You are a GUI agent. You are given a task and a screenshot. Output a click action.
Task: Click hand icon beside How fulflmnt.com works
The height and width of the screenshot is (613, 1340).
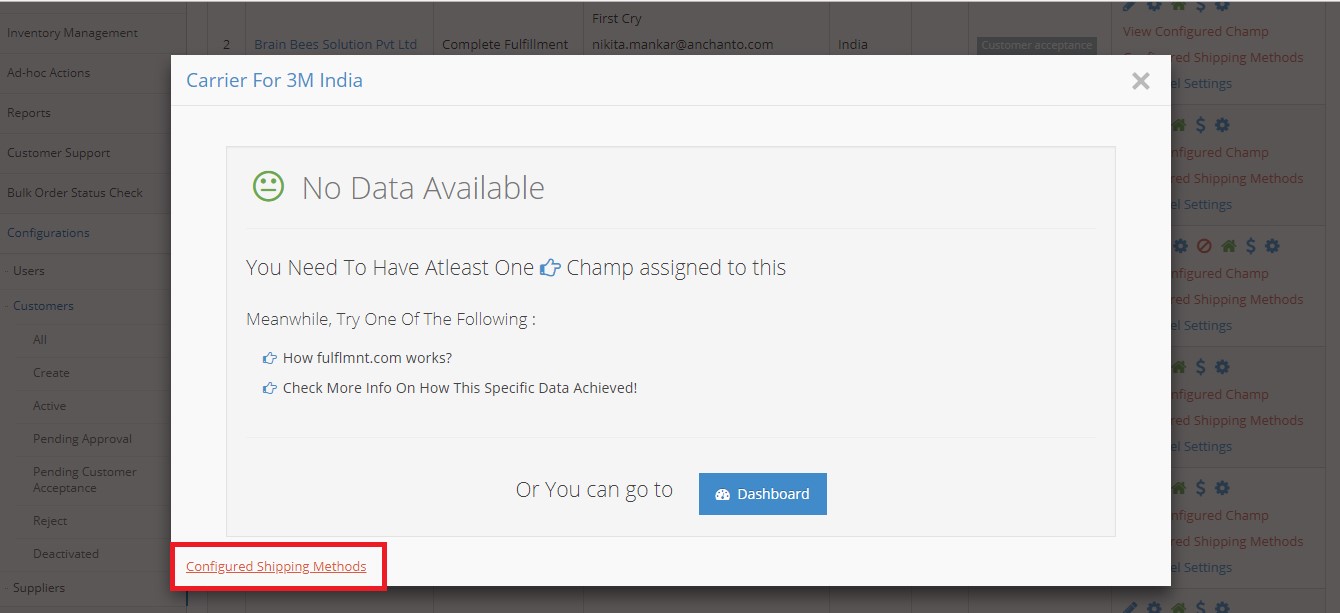pyautogui.click(x=269, y=358)
